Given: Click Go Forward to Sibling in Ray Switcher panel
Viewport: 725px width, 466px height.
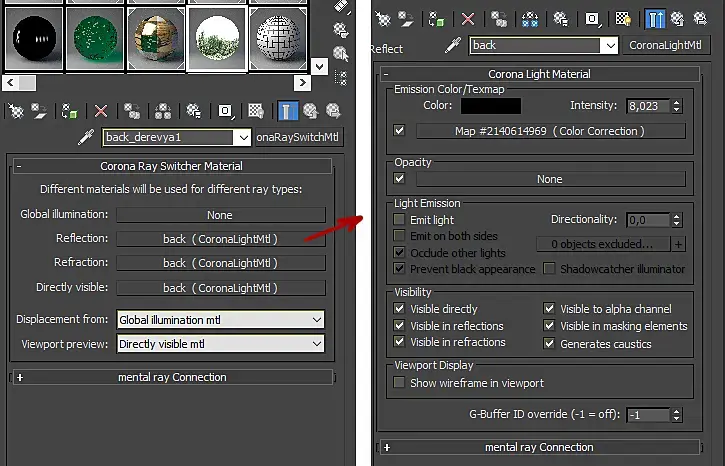Looking at the screenshot, I should 333,111.
